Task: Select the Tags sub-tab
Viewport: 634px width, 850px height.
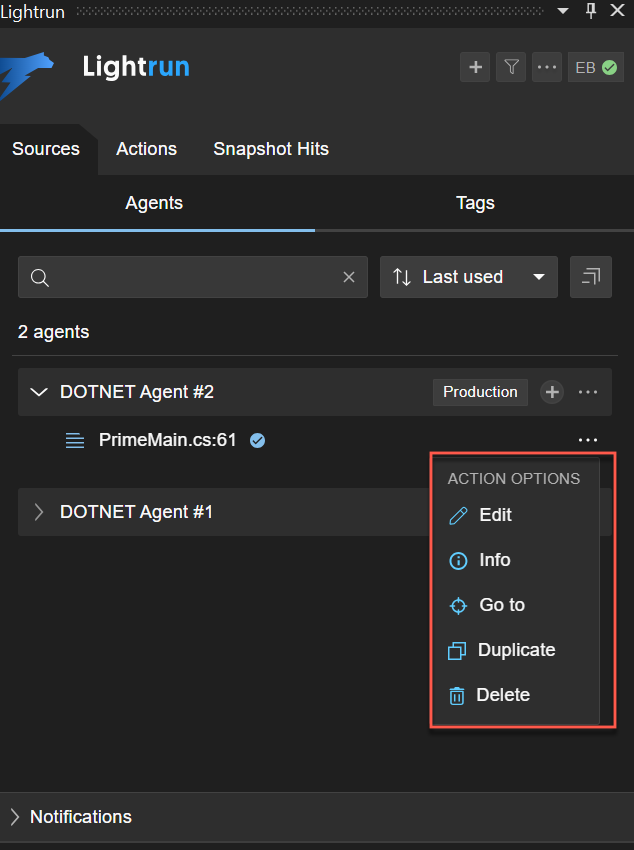Action: point(475,203)
